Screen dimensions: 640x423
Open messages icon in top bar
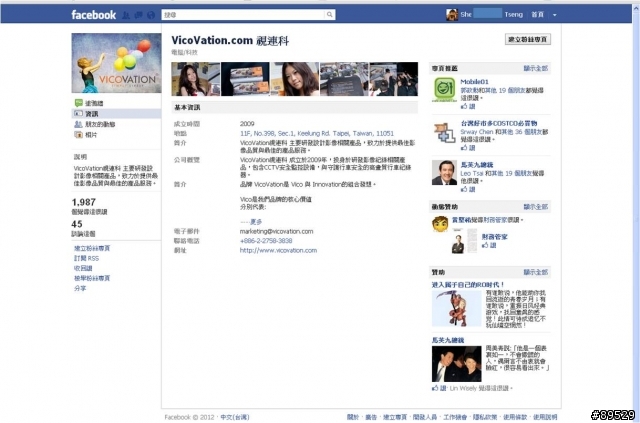coord(138,15)
